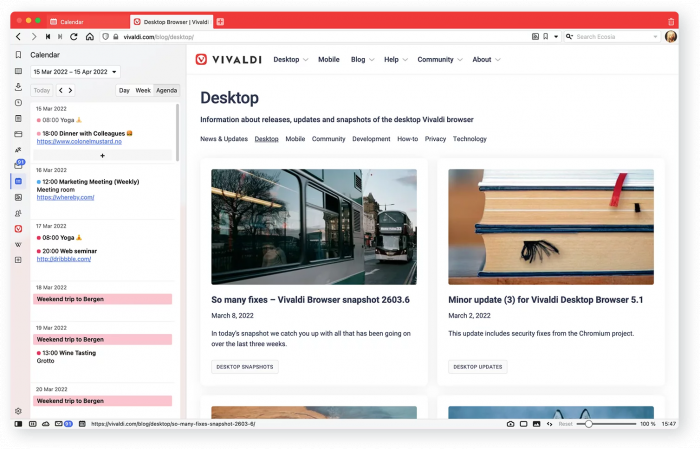Select the News & Updates category tab
This screenshot has height=449, width=700.
[223, 139]
